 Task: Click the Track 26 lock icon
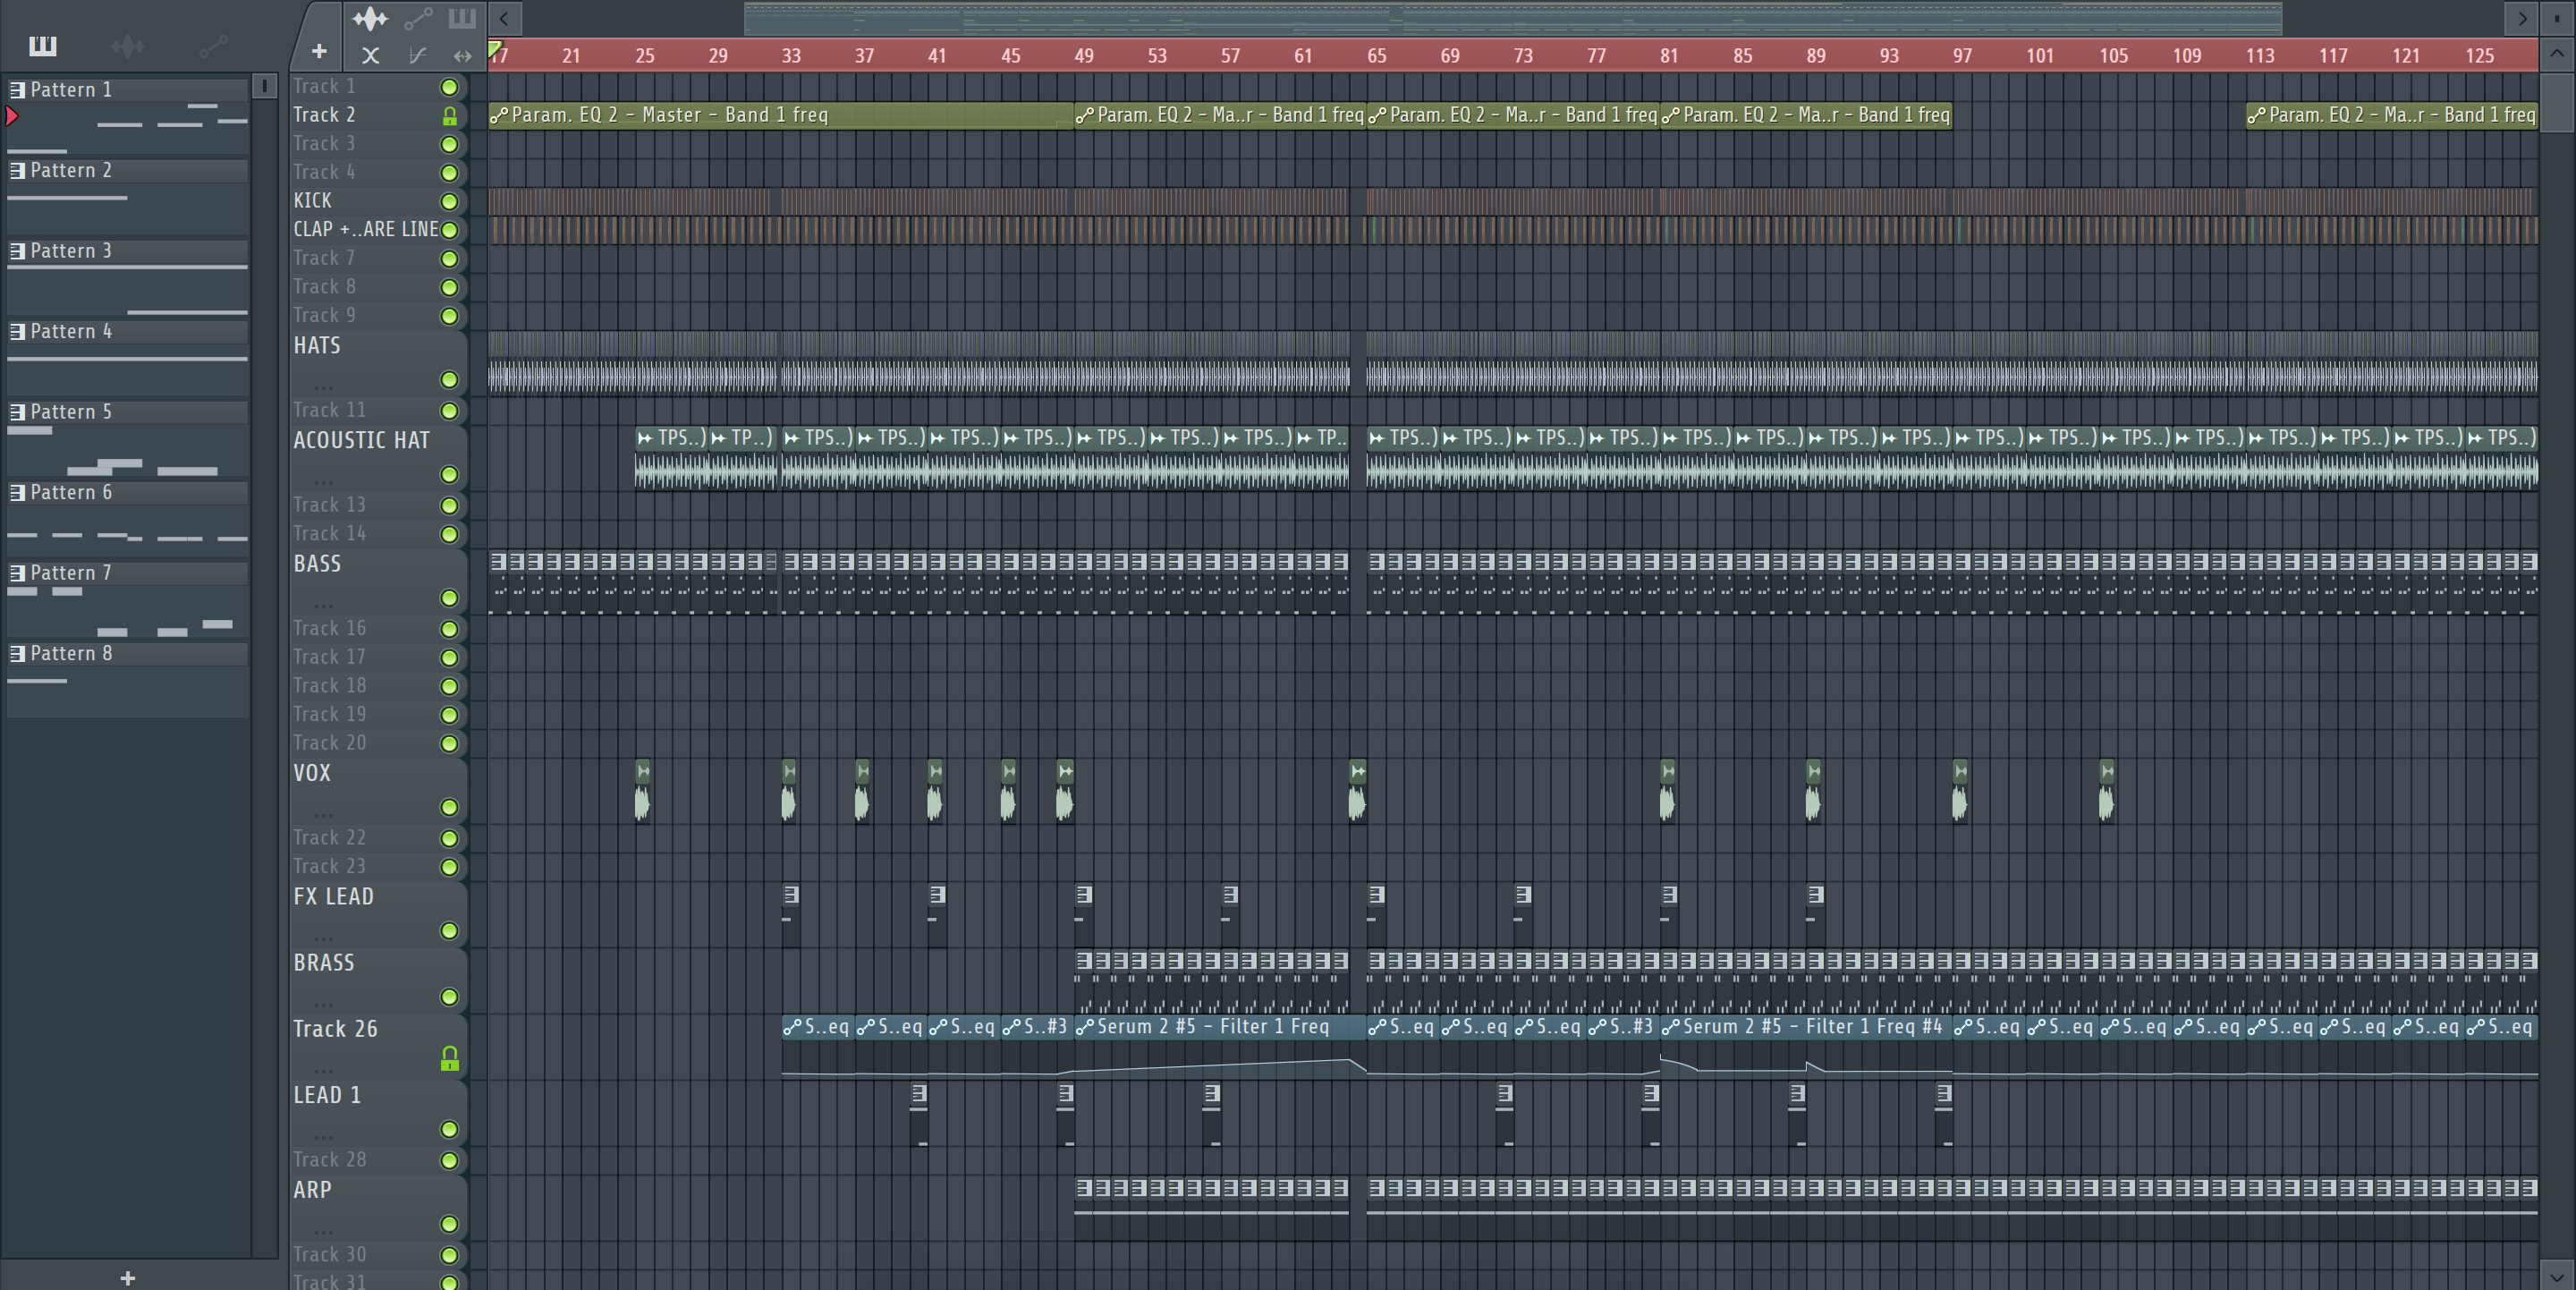[450, 1058]
